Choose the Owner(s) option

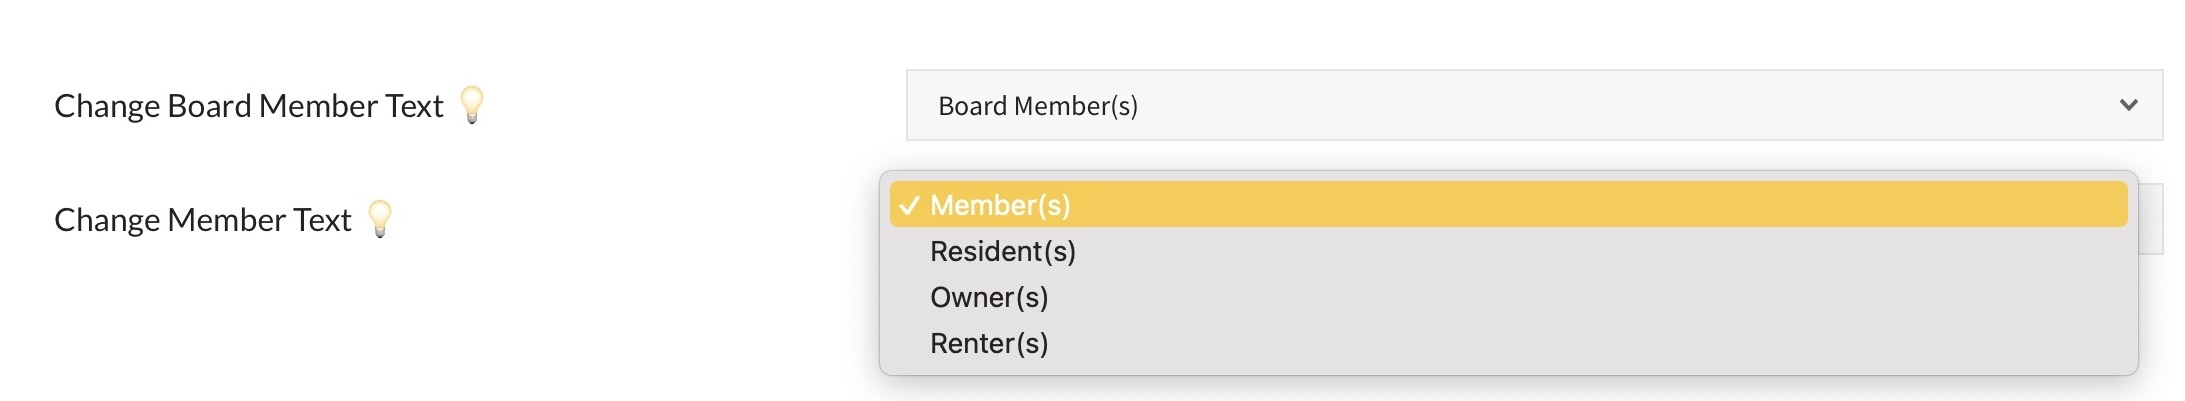[x=989, y=297]
